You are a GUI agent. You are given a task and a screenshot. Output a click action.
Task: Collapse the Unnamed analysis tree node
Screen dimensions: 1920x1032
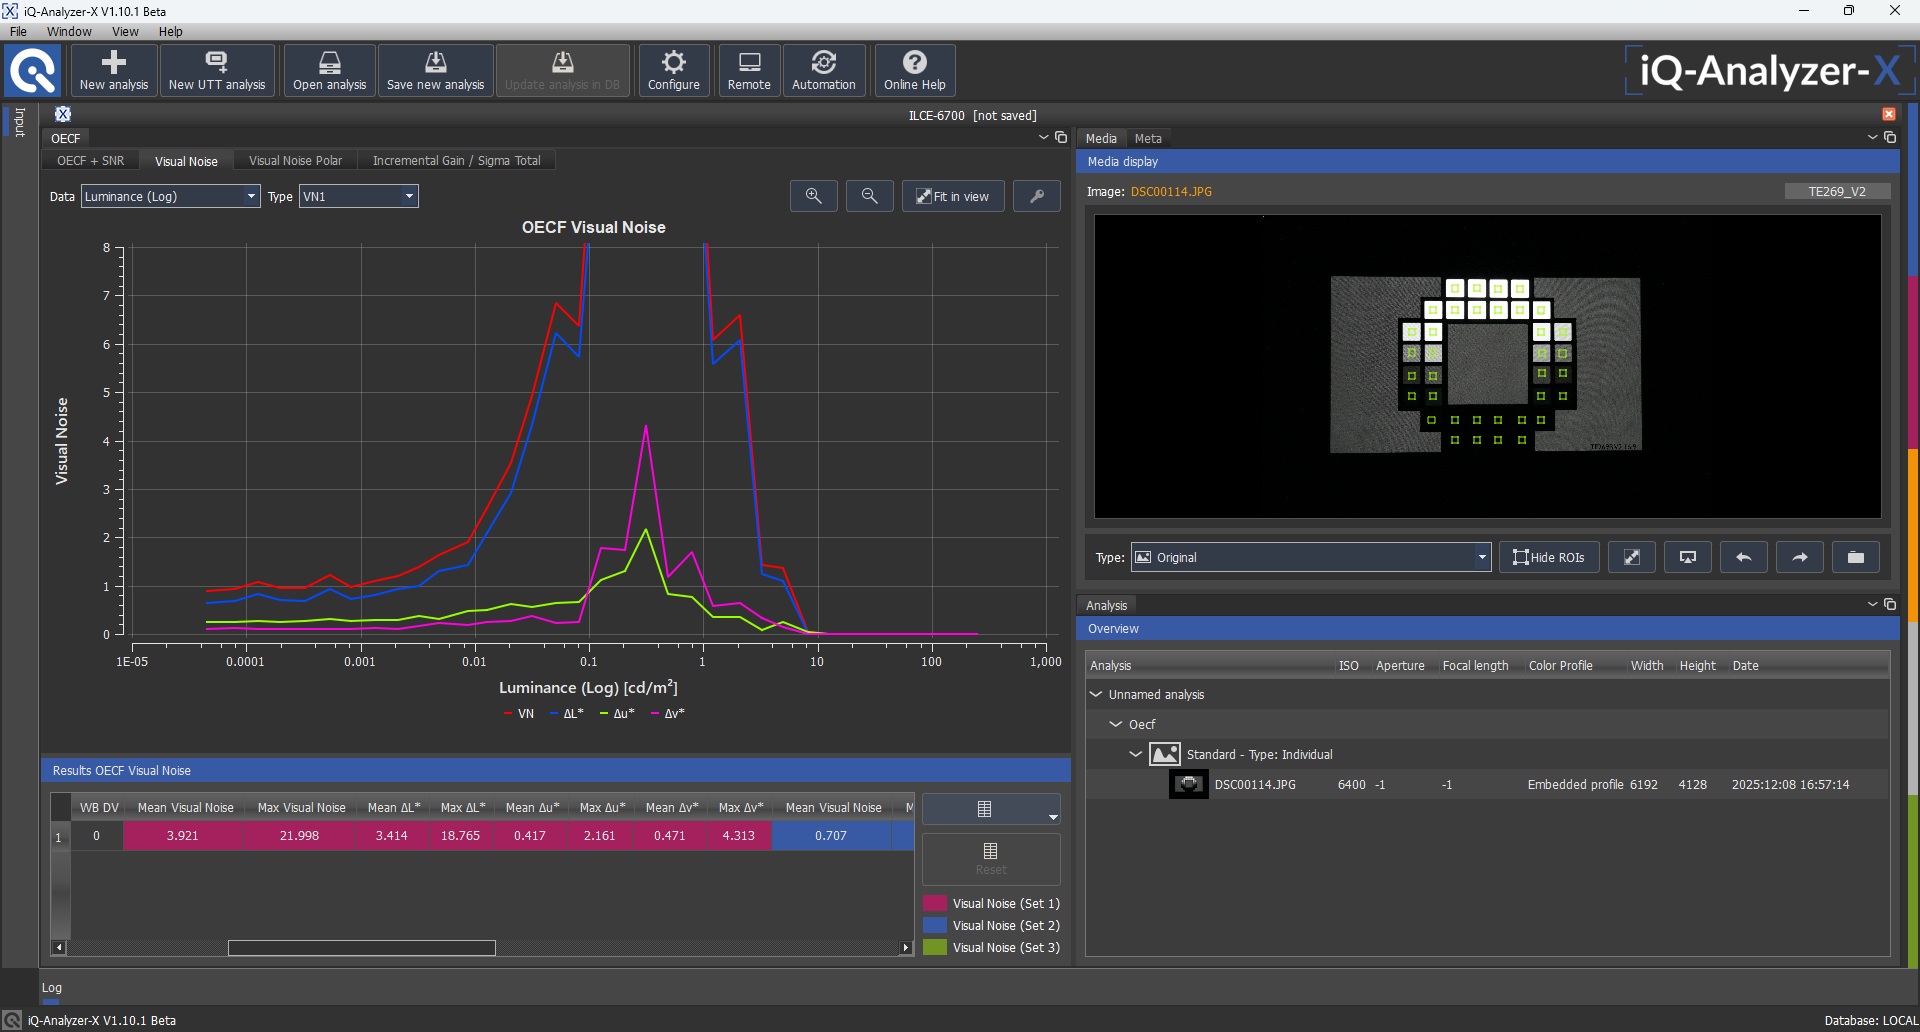pyautogui.click(x=1096, y=694)
